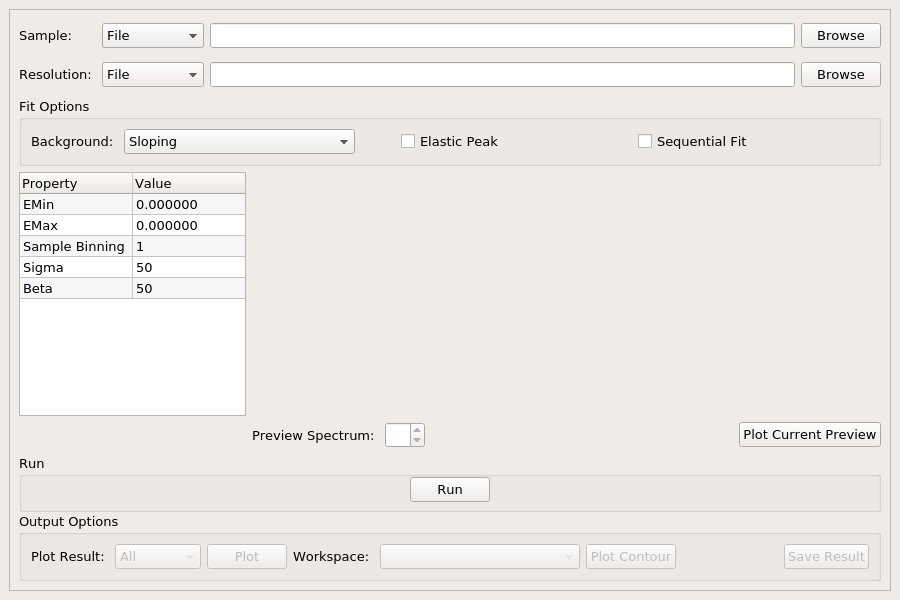The height and width of the screenshot is (600, 900).
Task: Click the Save Result button
Action: point(827,556)
